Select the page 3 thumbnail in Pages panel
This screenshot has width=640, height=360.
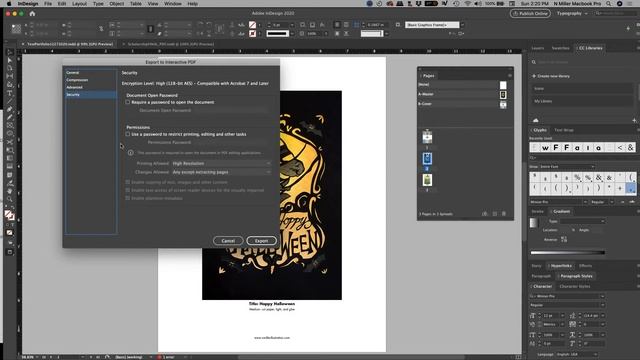click(x=427, y=180)
